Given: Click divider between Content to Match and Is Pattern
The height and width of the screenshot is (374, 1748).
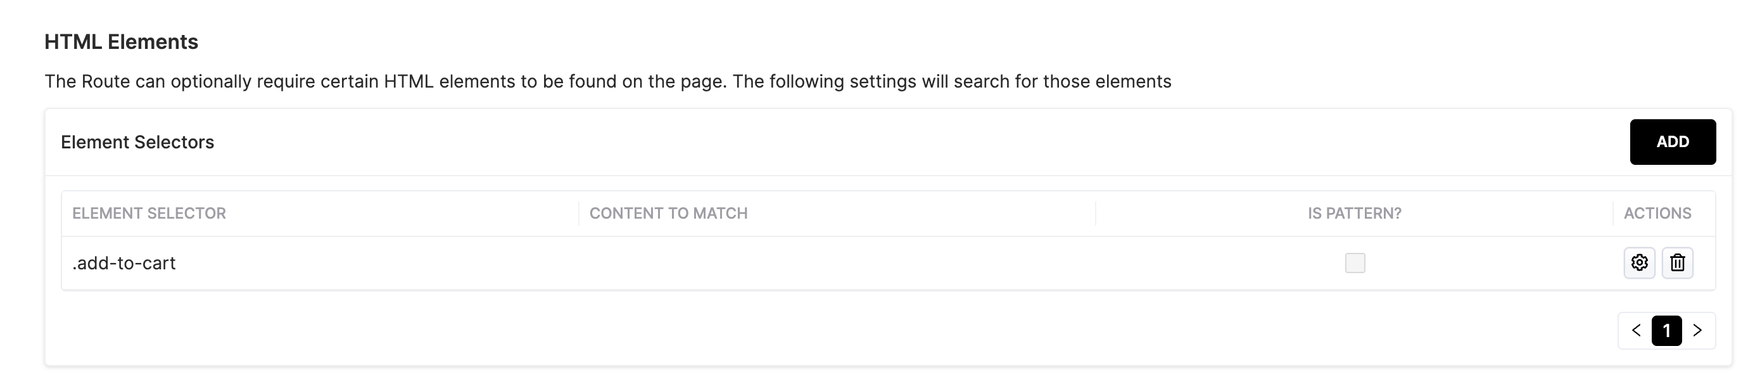Looking at the screenshot, I should point(1095,213).
